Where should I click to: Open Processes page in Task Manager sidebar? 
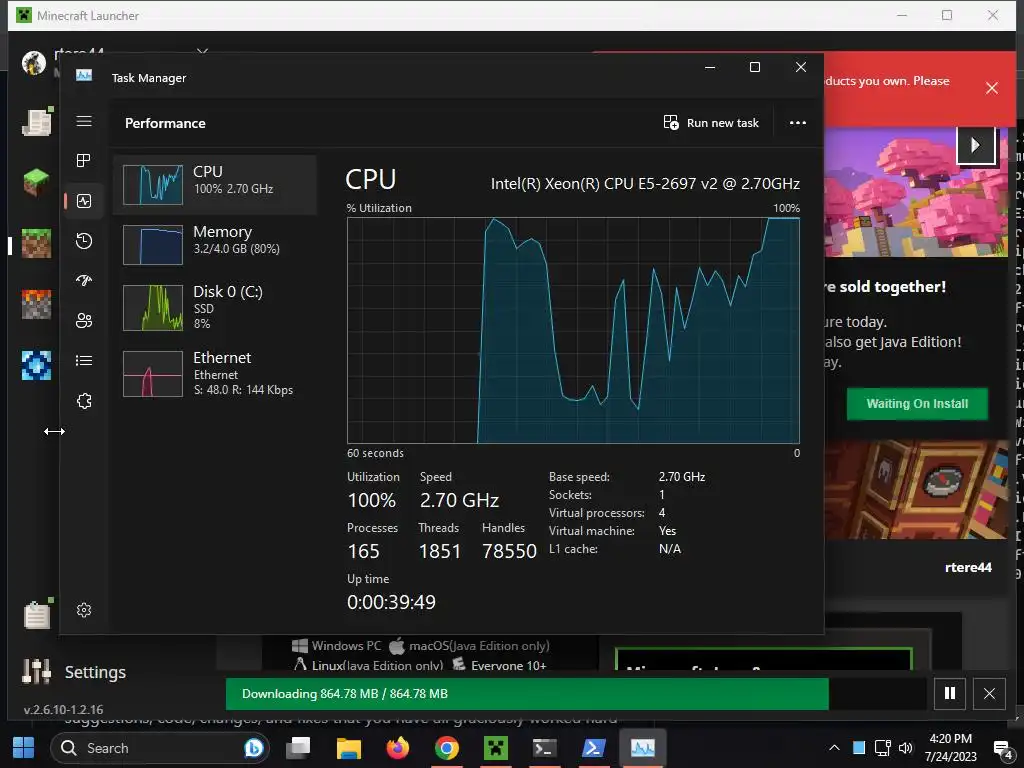pyautogui.click(x=84, y=161)
